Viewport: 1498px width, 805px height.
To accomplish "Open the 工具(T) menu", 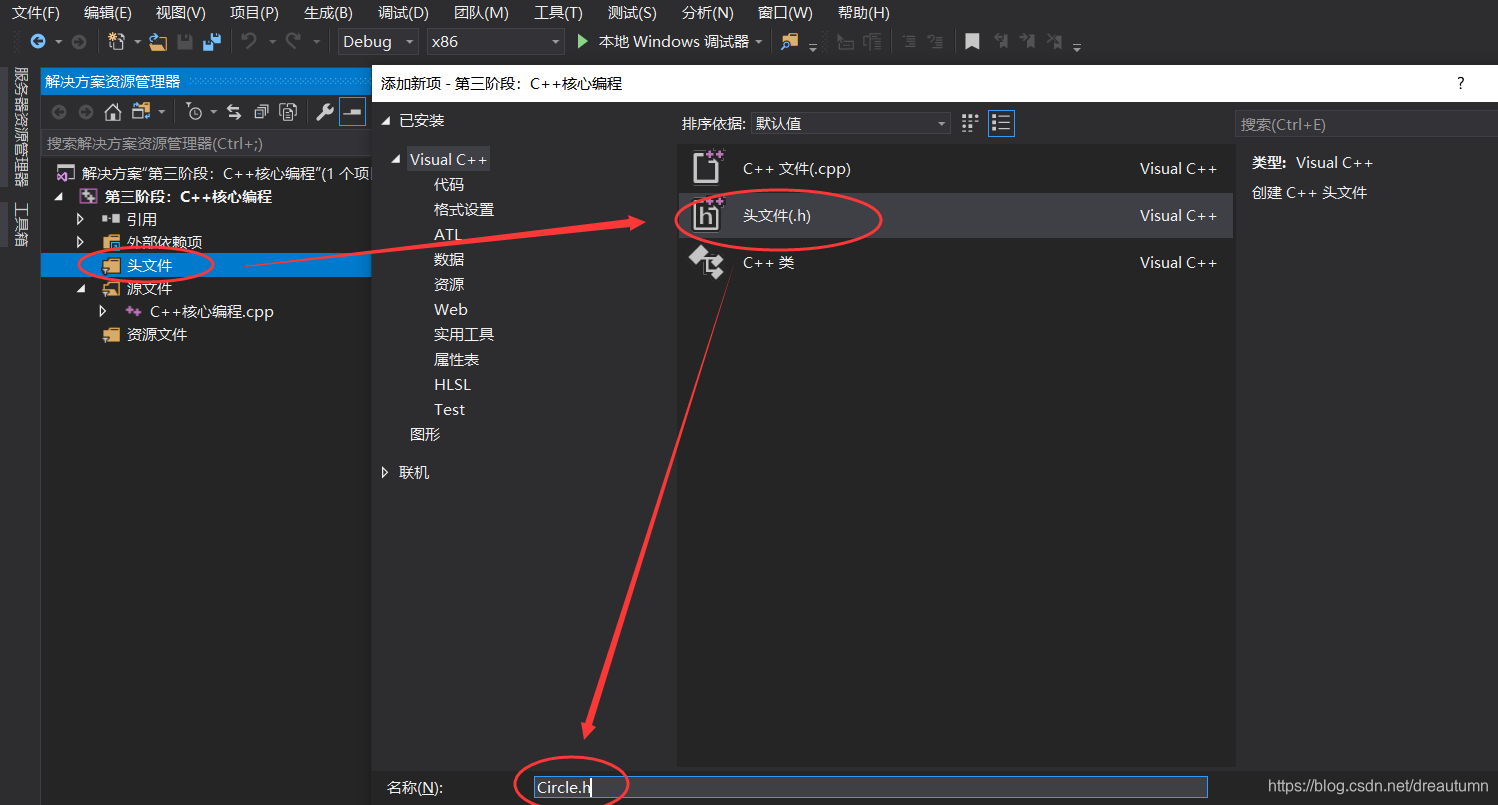I will click(558, 13).
